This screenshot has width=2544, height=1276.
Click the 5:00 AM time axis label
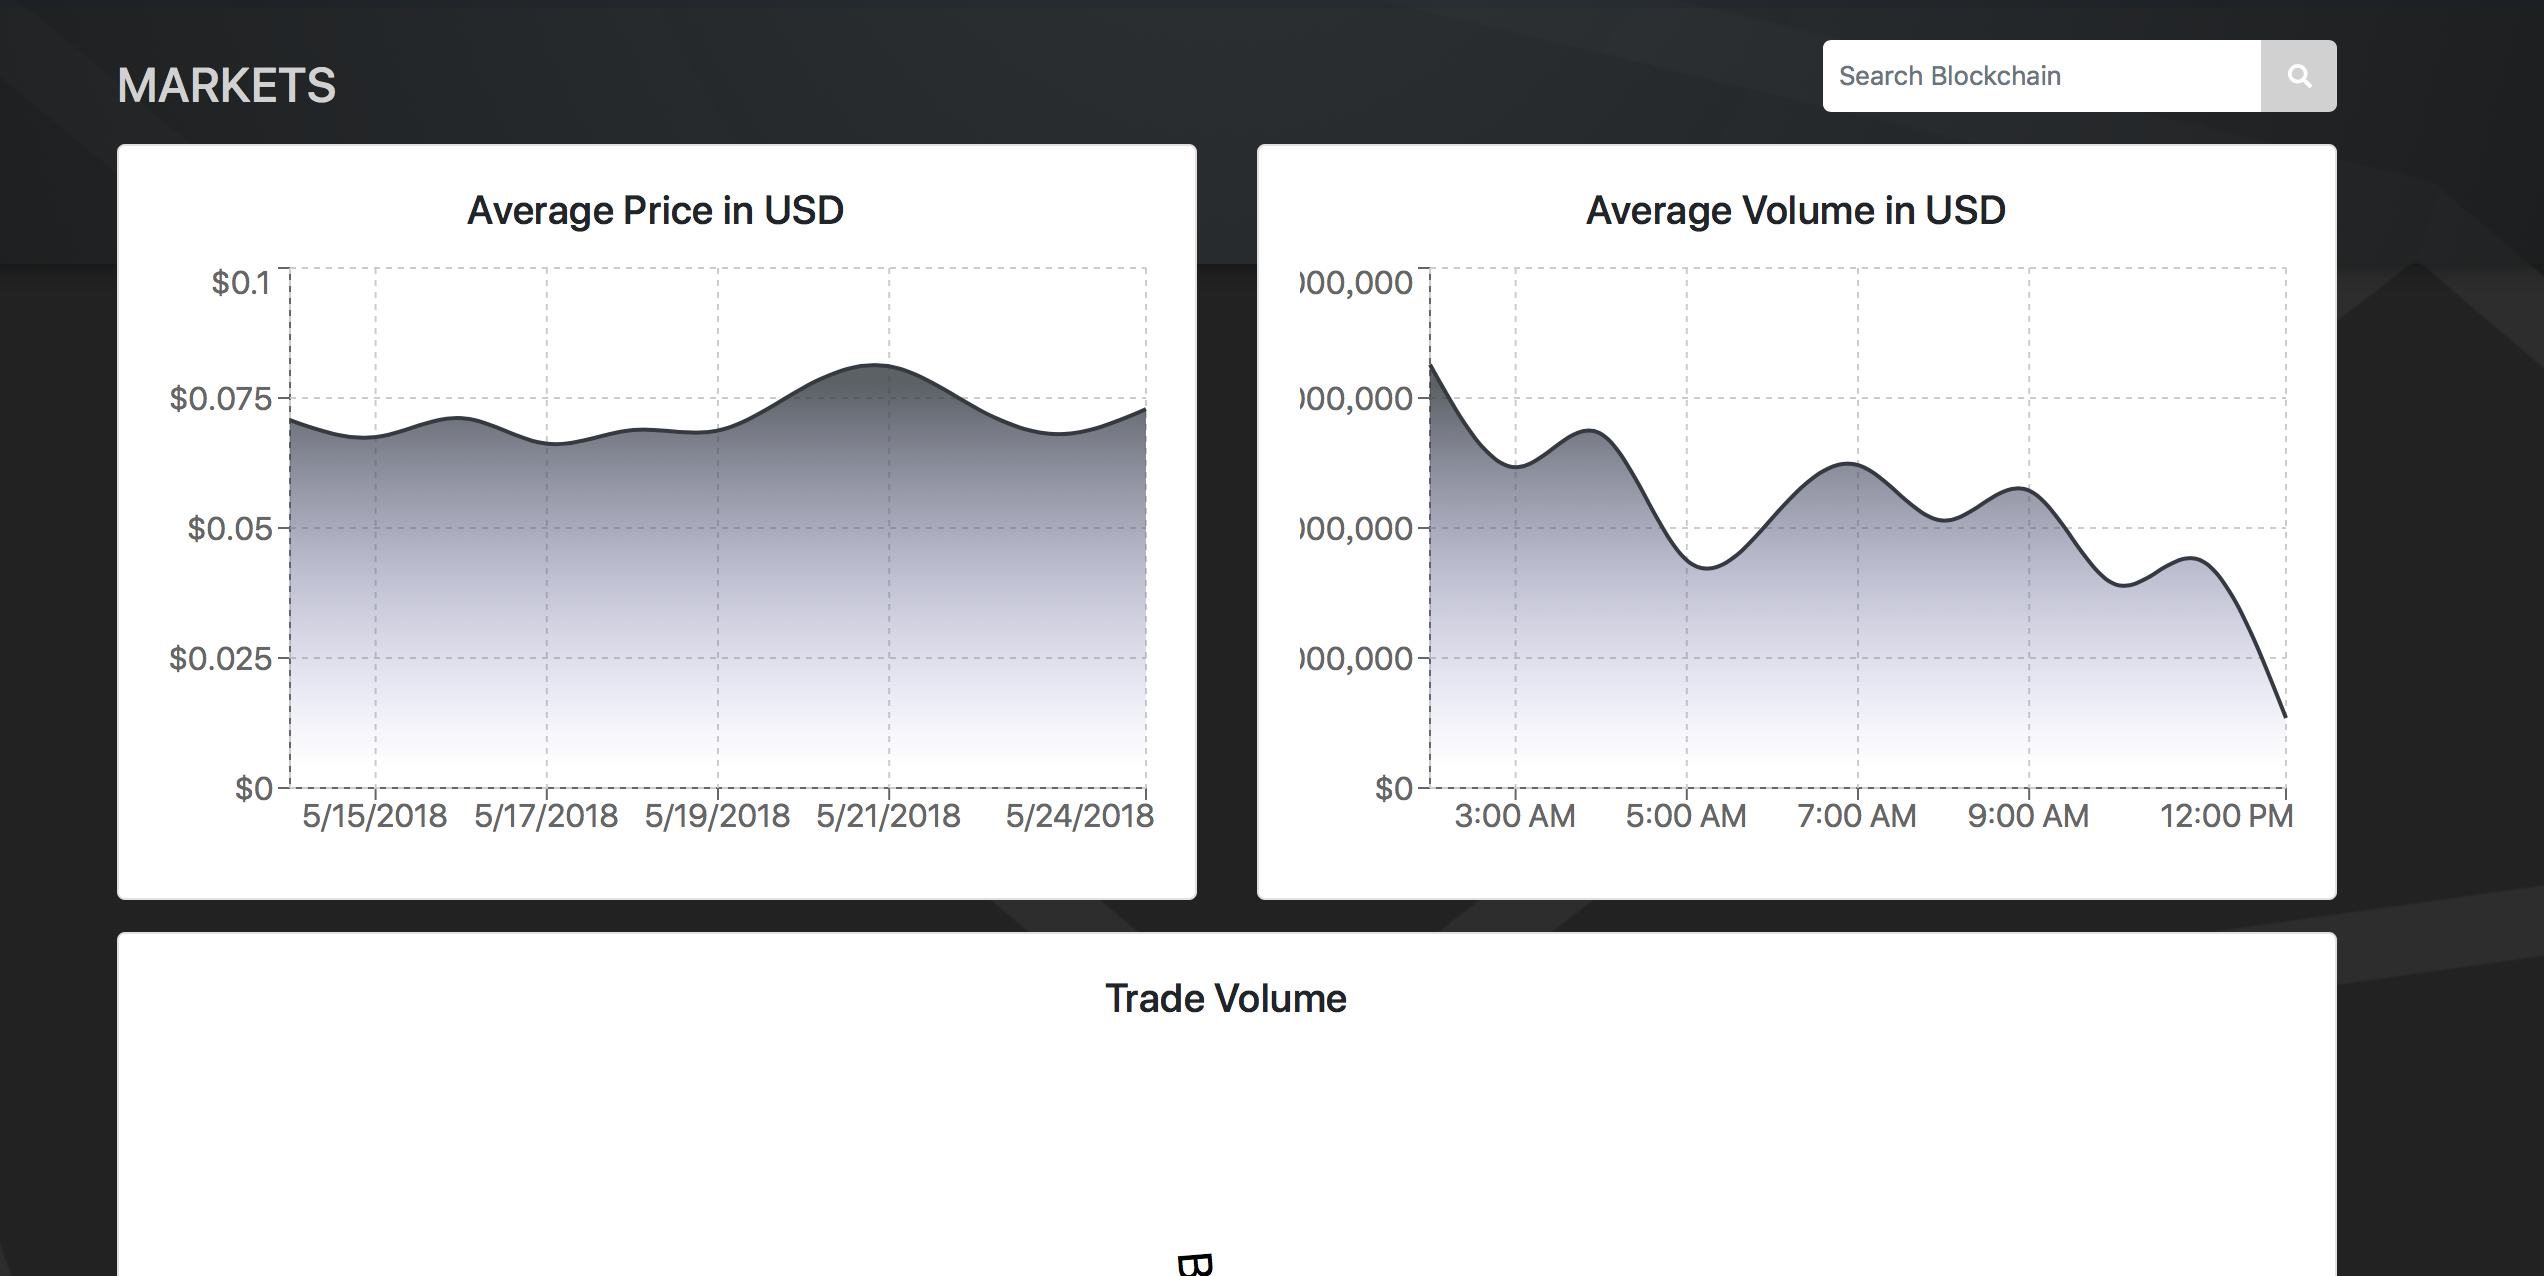click(1686, 816)
